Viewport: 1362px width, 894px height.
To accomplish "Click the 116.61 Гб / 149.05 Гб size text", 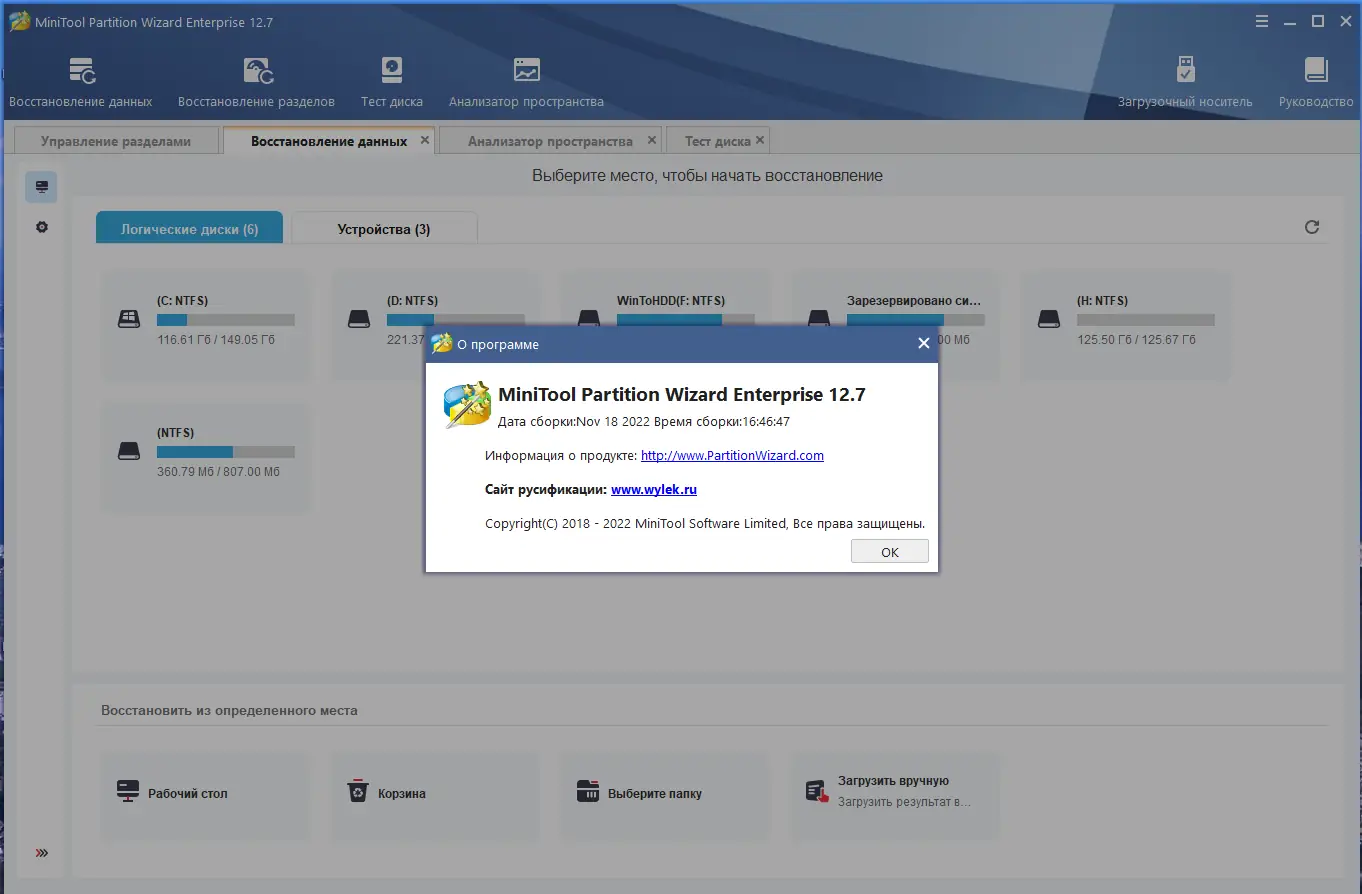I will tap(216, 340).
